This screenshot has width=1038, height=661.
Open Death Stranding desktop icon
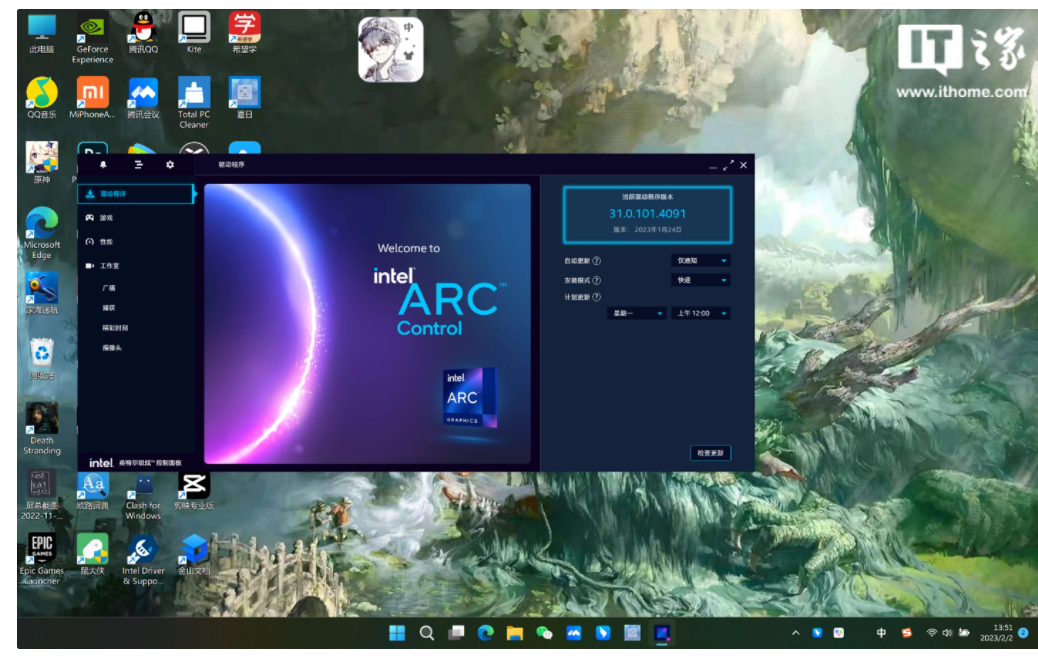coord(42,429)
